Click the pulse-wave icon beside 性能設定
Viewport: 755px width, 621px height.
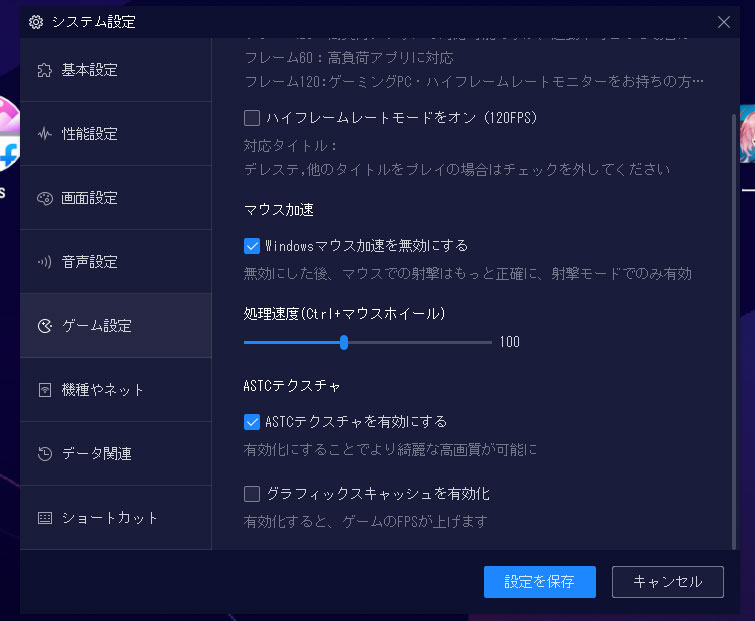coord(44,134)
